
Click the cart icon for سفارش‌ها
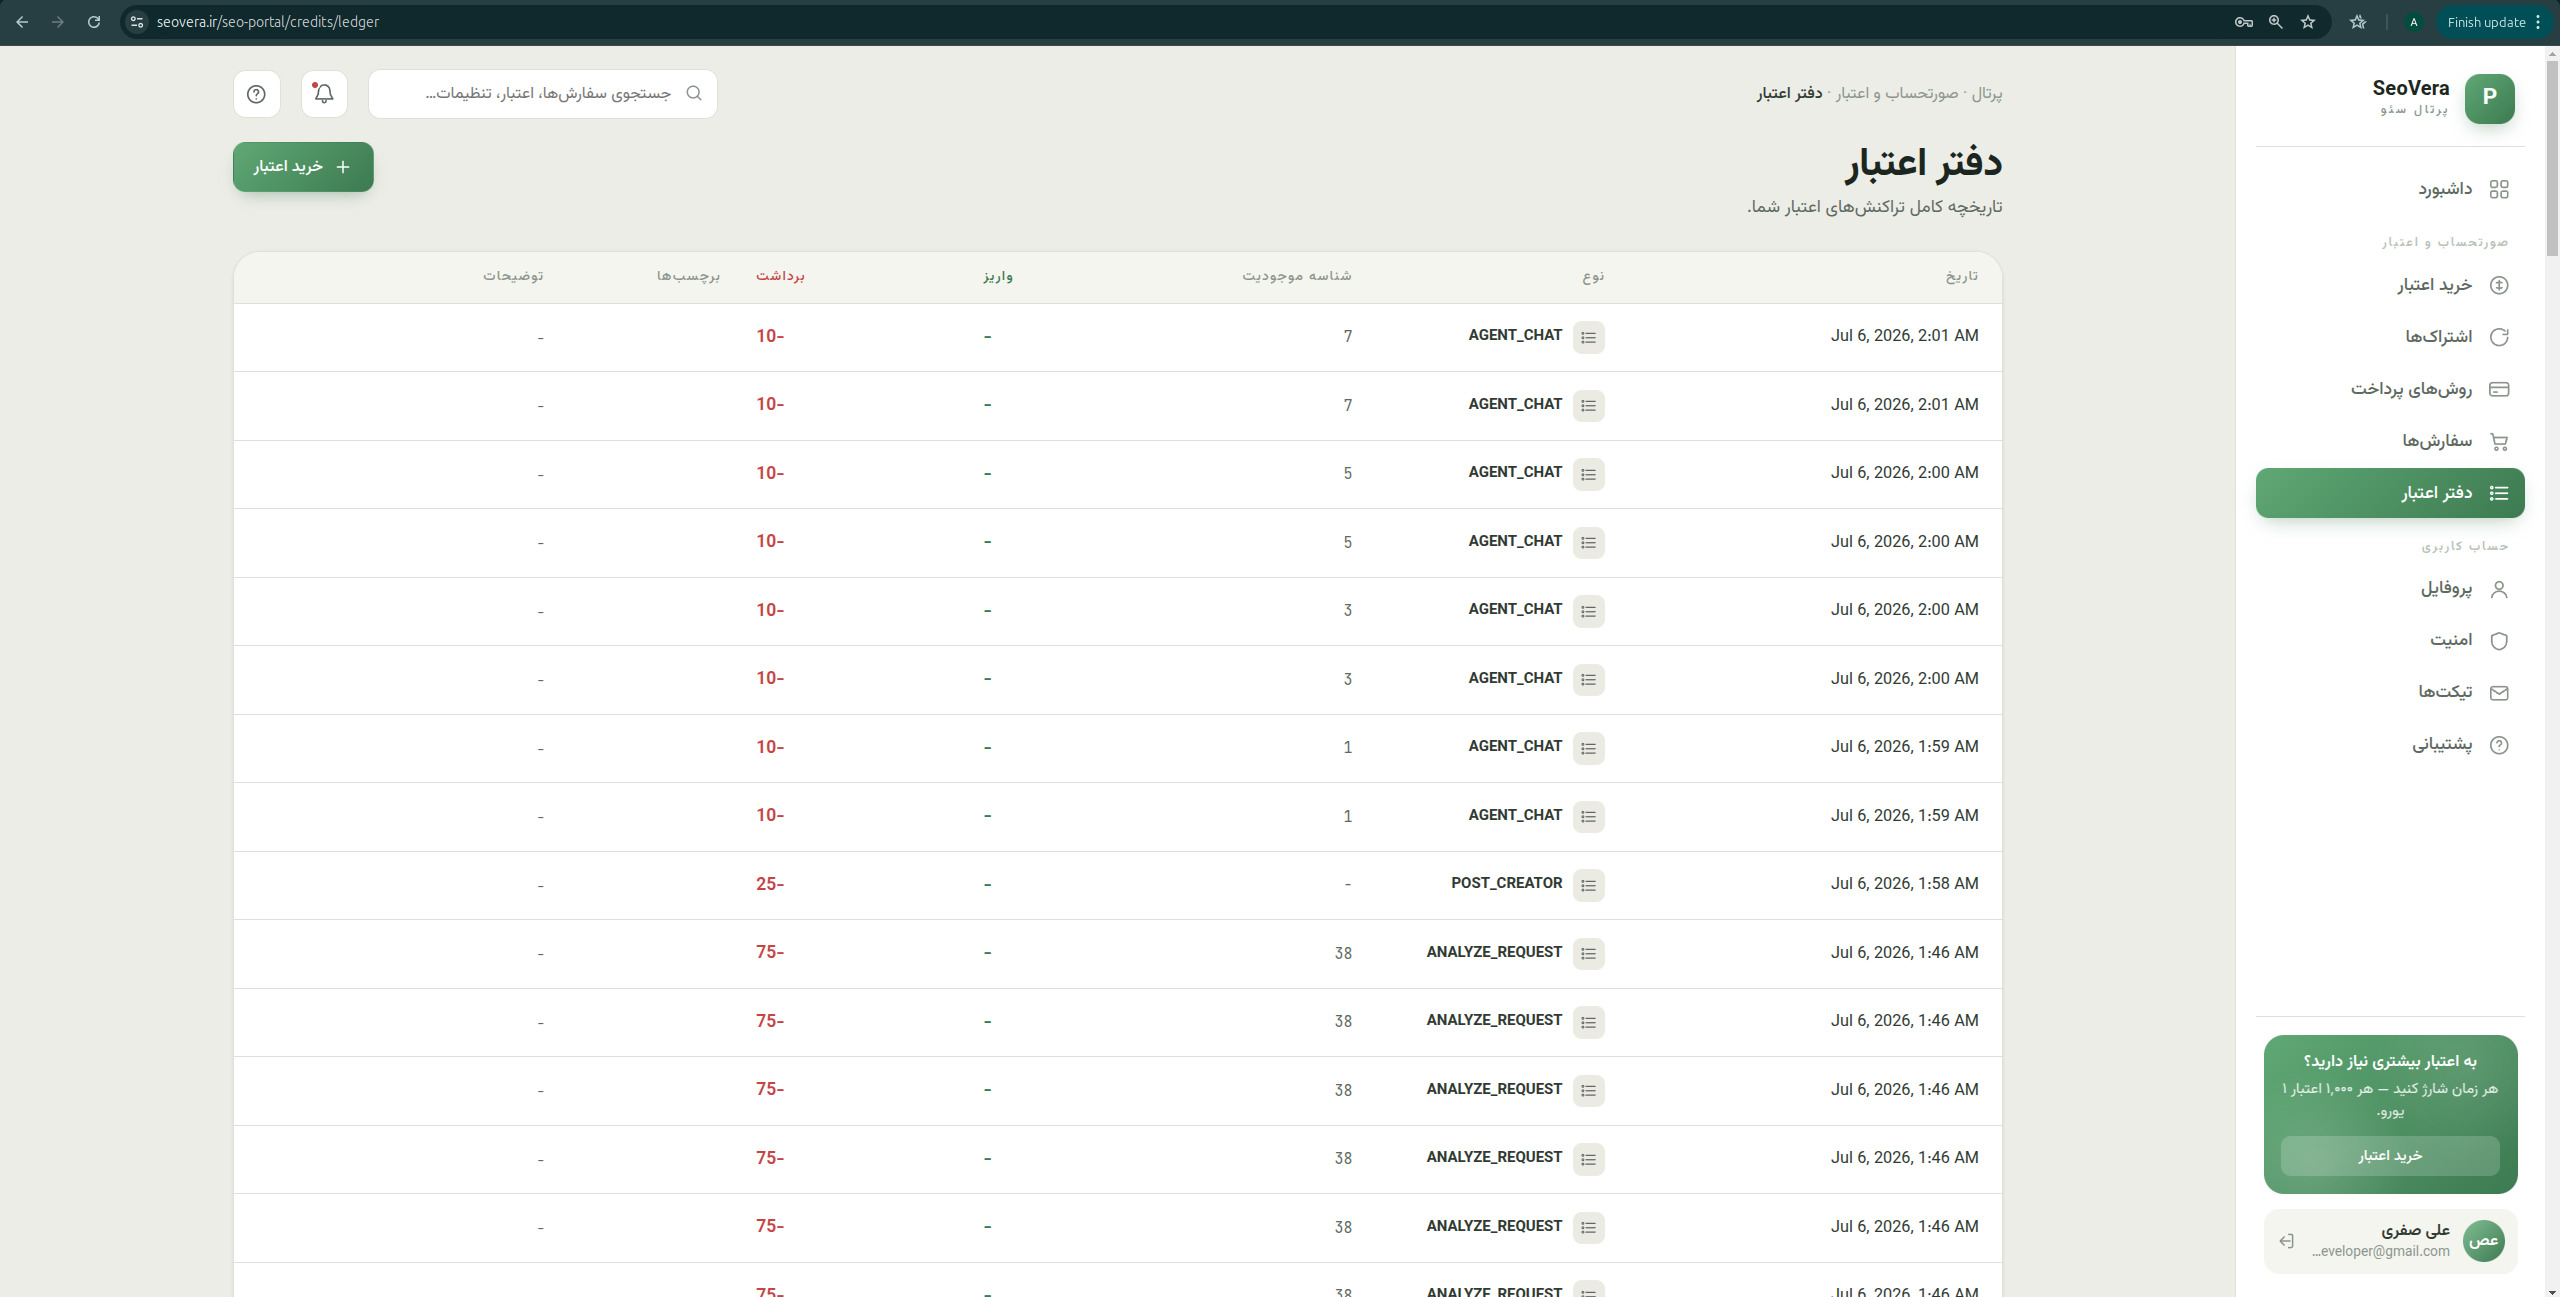coord(2499,441)
